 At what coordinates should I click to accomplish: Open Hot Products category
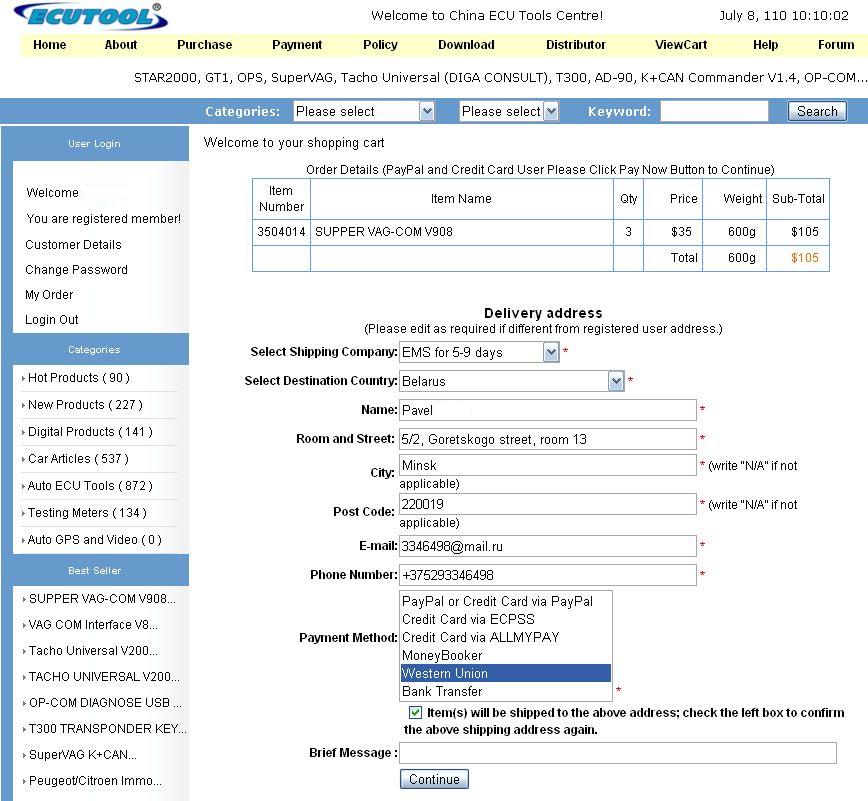click(78, 378)
